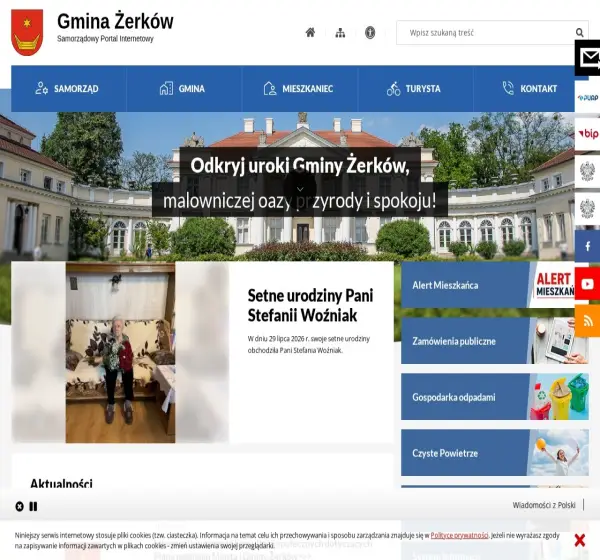Open 'Setne urodziny Pani Stefanii Woźniak' headline

[310, 305]
